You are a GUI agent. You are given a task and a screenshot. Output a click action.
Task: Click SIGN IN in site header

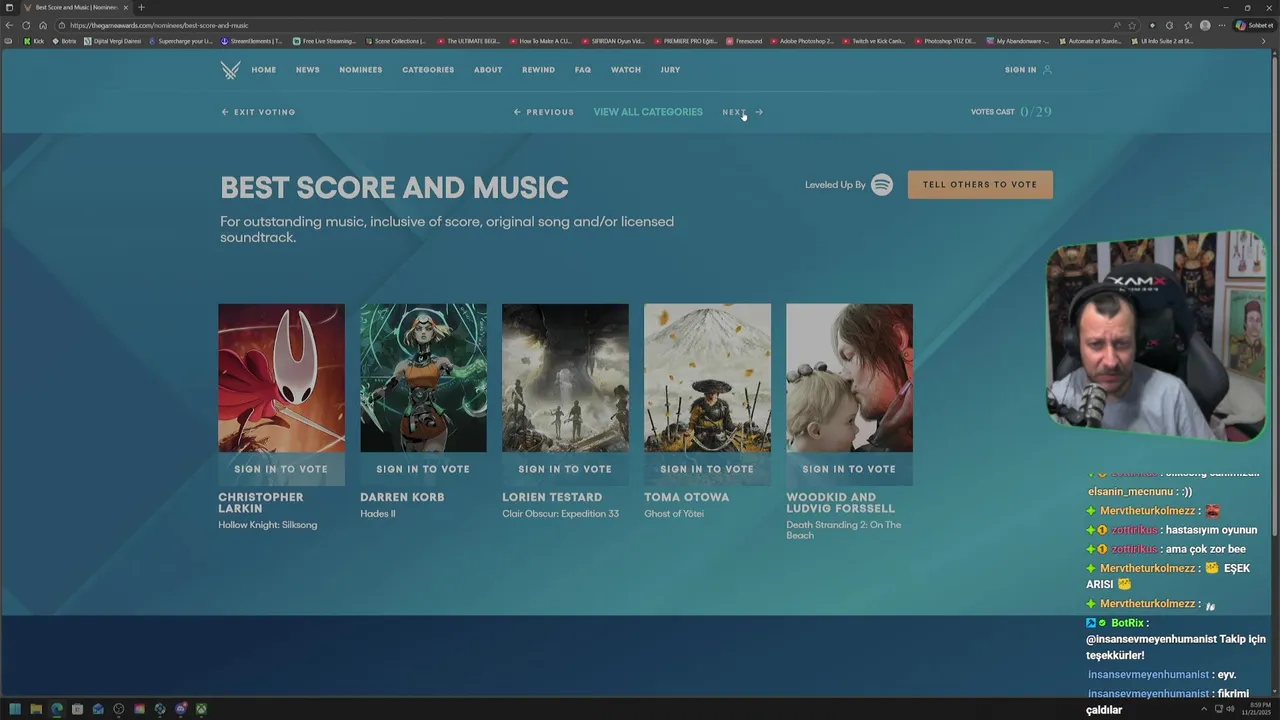click(x=1021, y=70)
